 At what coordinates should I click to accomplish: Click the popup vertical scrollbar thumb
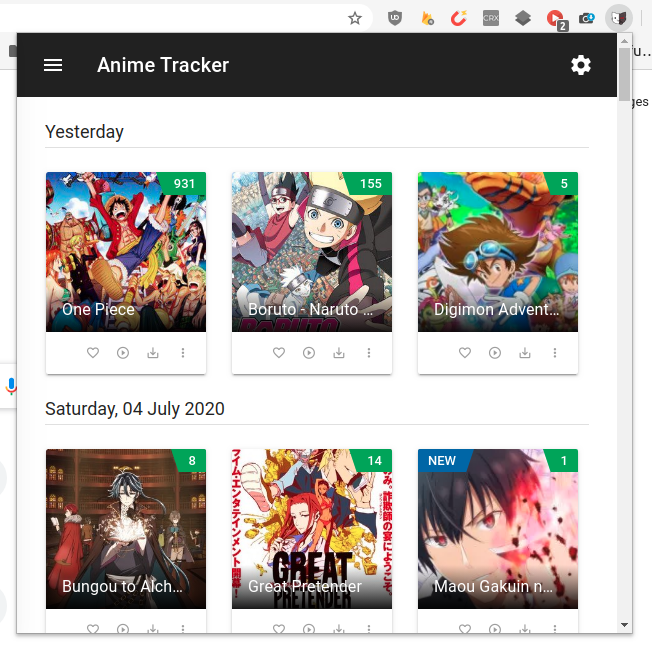(624, 74)
